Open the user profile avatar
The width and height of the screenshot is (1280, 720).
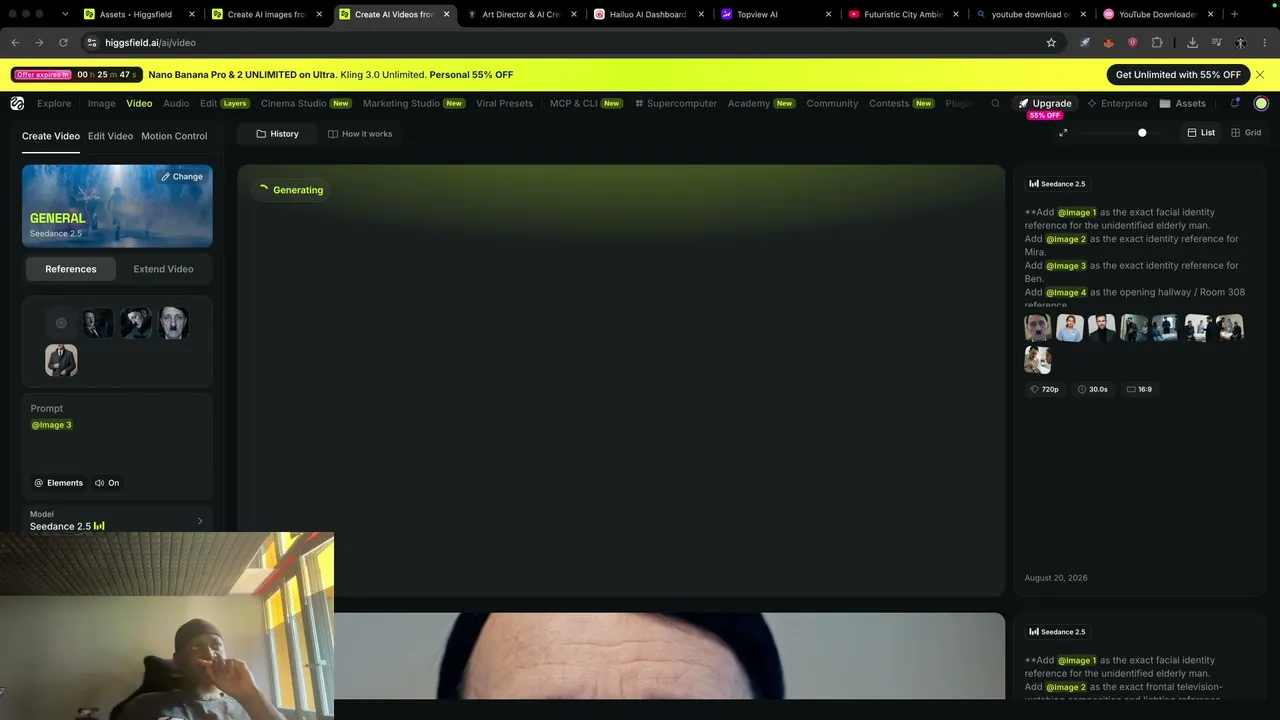tap(1261, 103)
